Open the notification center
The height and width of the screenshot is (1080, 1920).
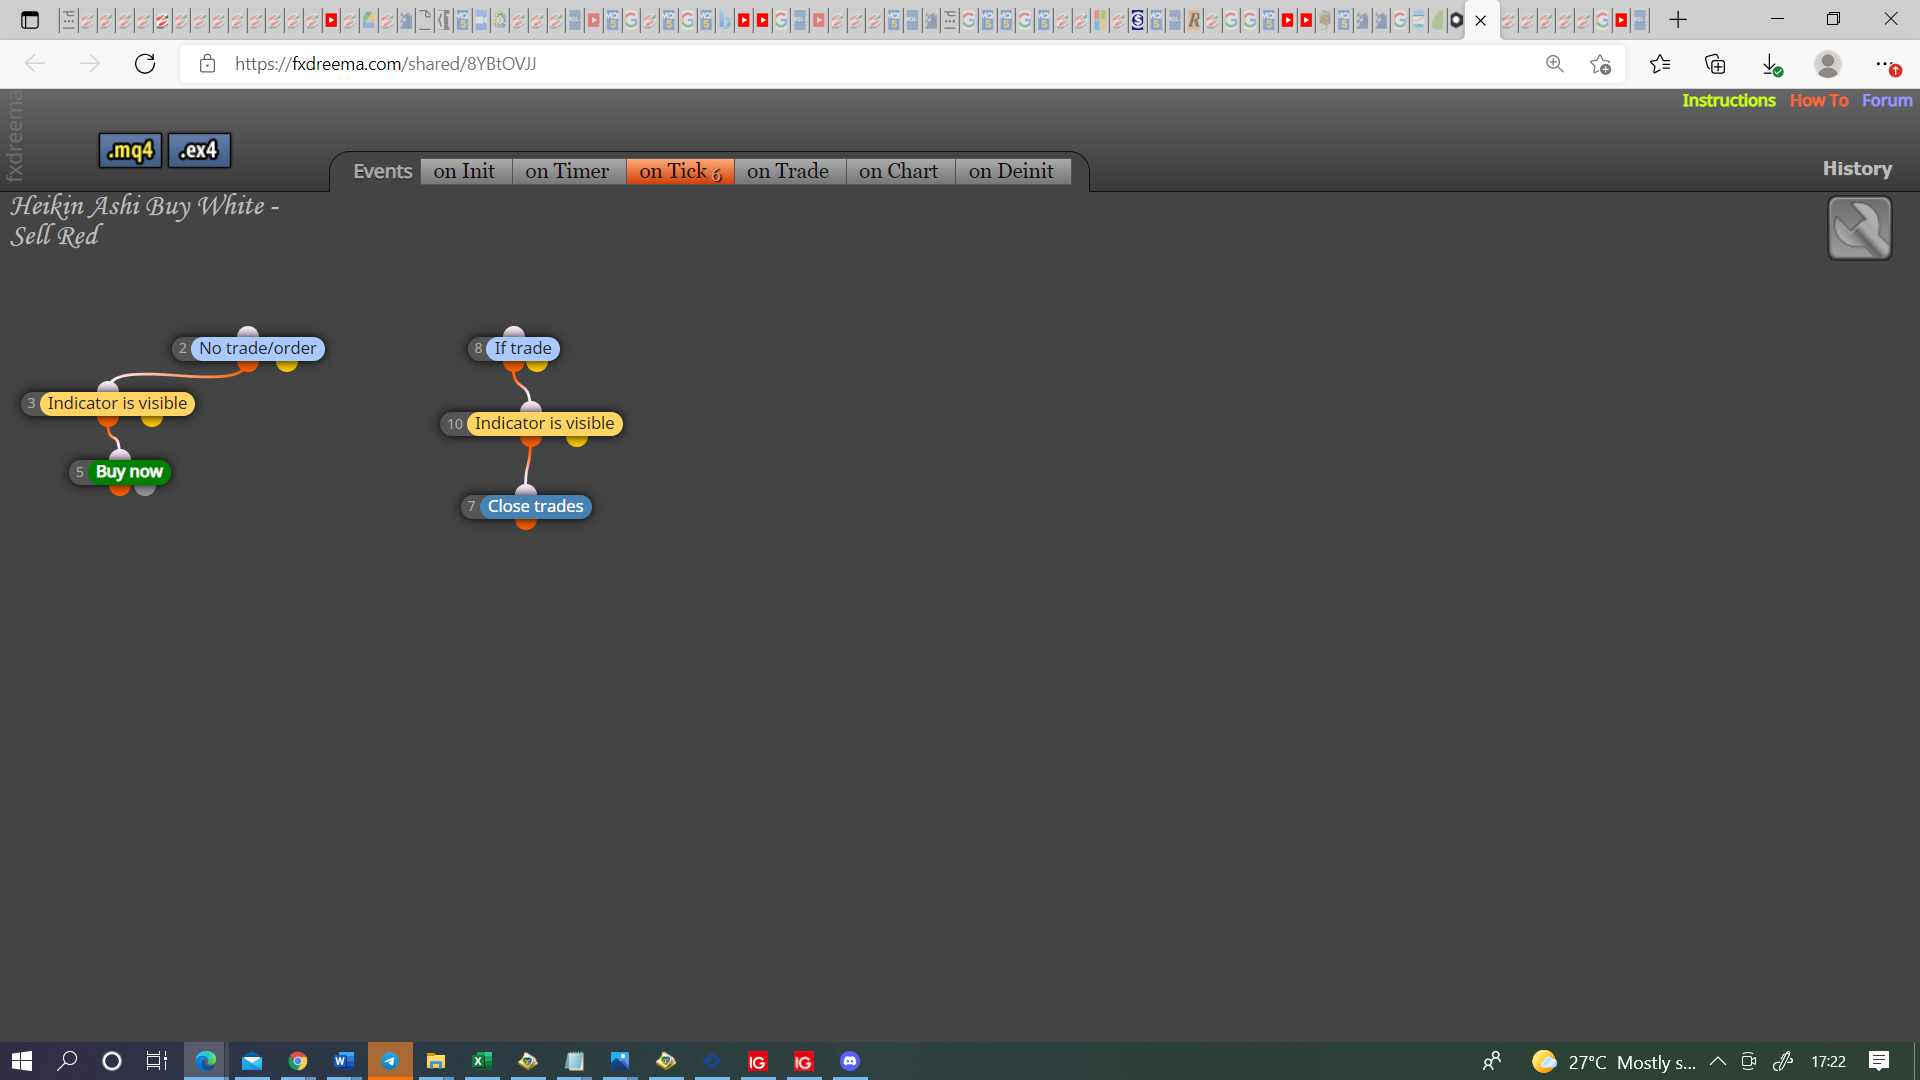[1879, 1061]
